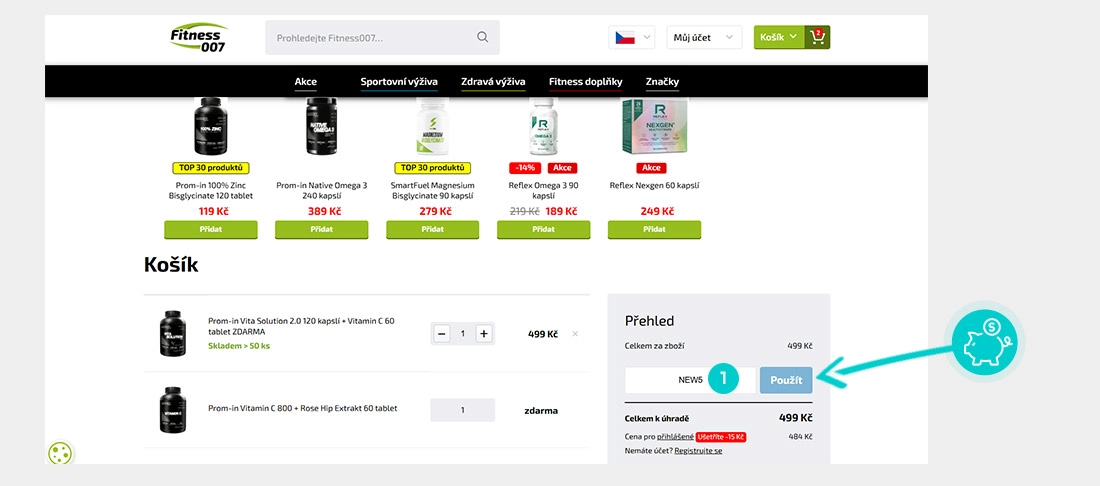Open Prom-in 100% Zinc product image
Image resolution: width=1100 pixels, height=486 pixels.
click(210, 126)
